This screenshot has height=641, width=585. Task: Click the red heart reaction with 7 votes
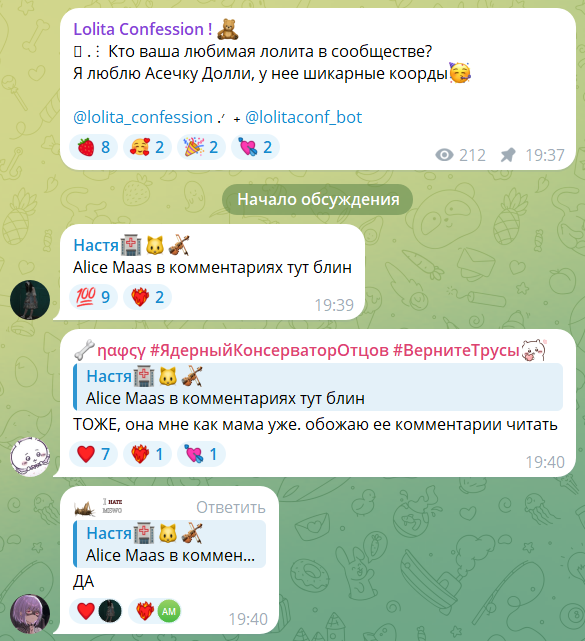tap(94, 454)
